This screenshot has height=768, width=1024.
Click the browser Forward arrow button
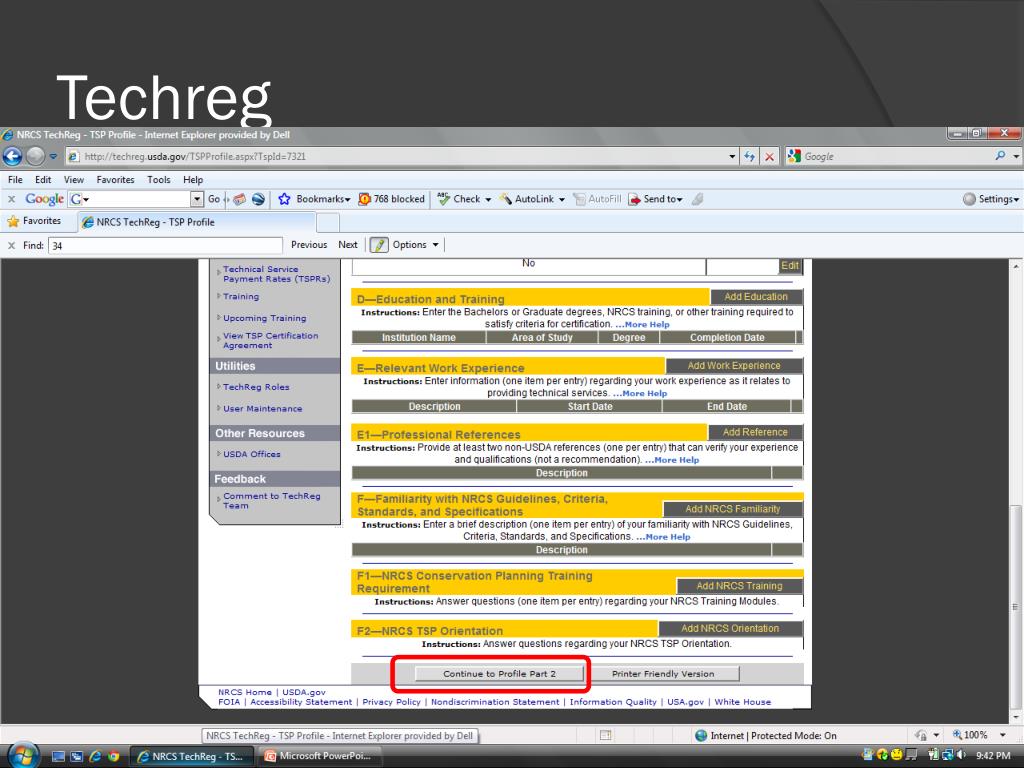(x=35, y=156)
